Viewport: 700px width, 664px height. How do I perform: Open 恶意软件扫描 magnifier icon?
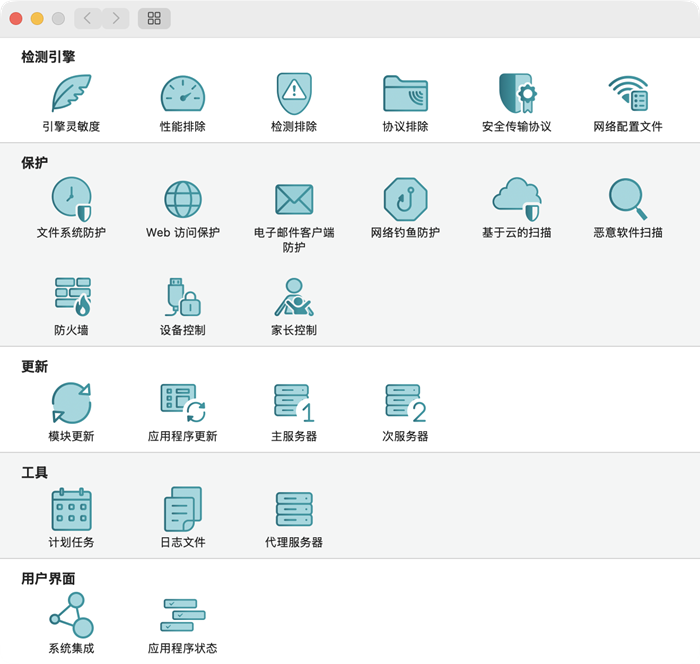pyautogui.click(x=628, y=199)
